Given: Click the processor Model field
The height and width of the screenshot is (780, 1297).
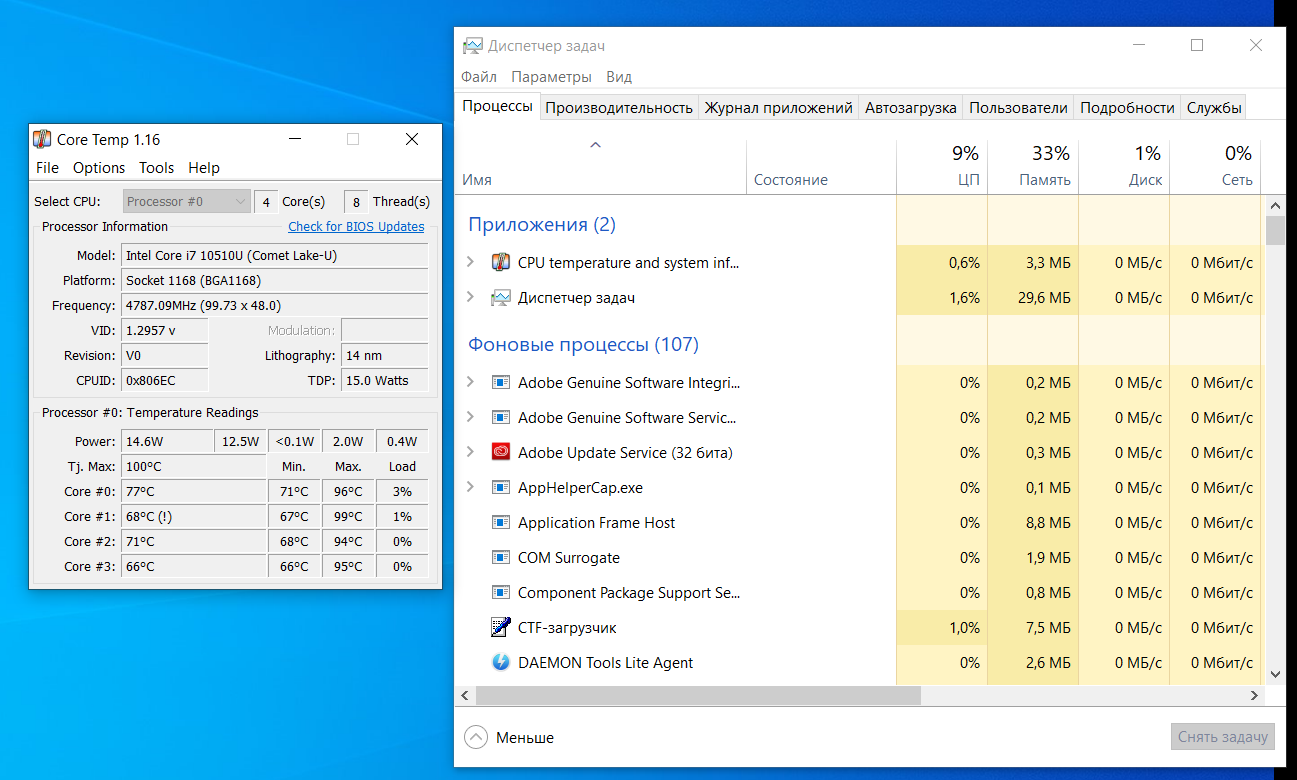Looking at the screenshot, I should coord(275,256).
